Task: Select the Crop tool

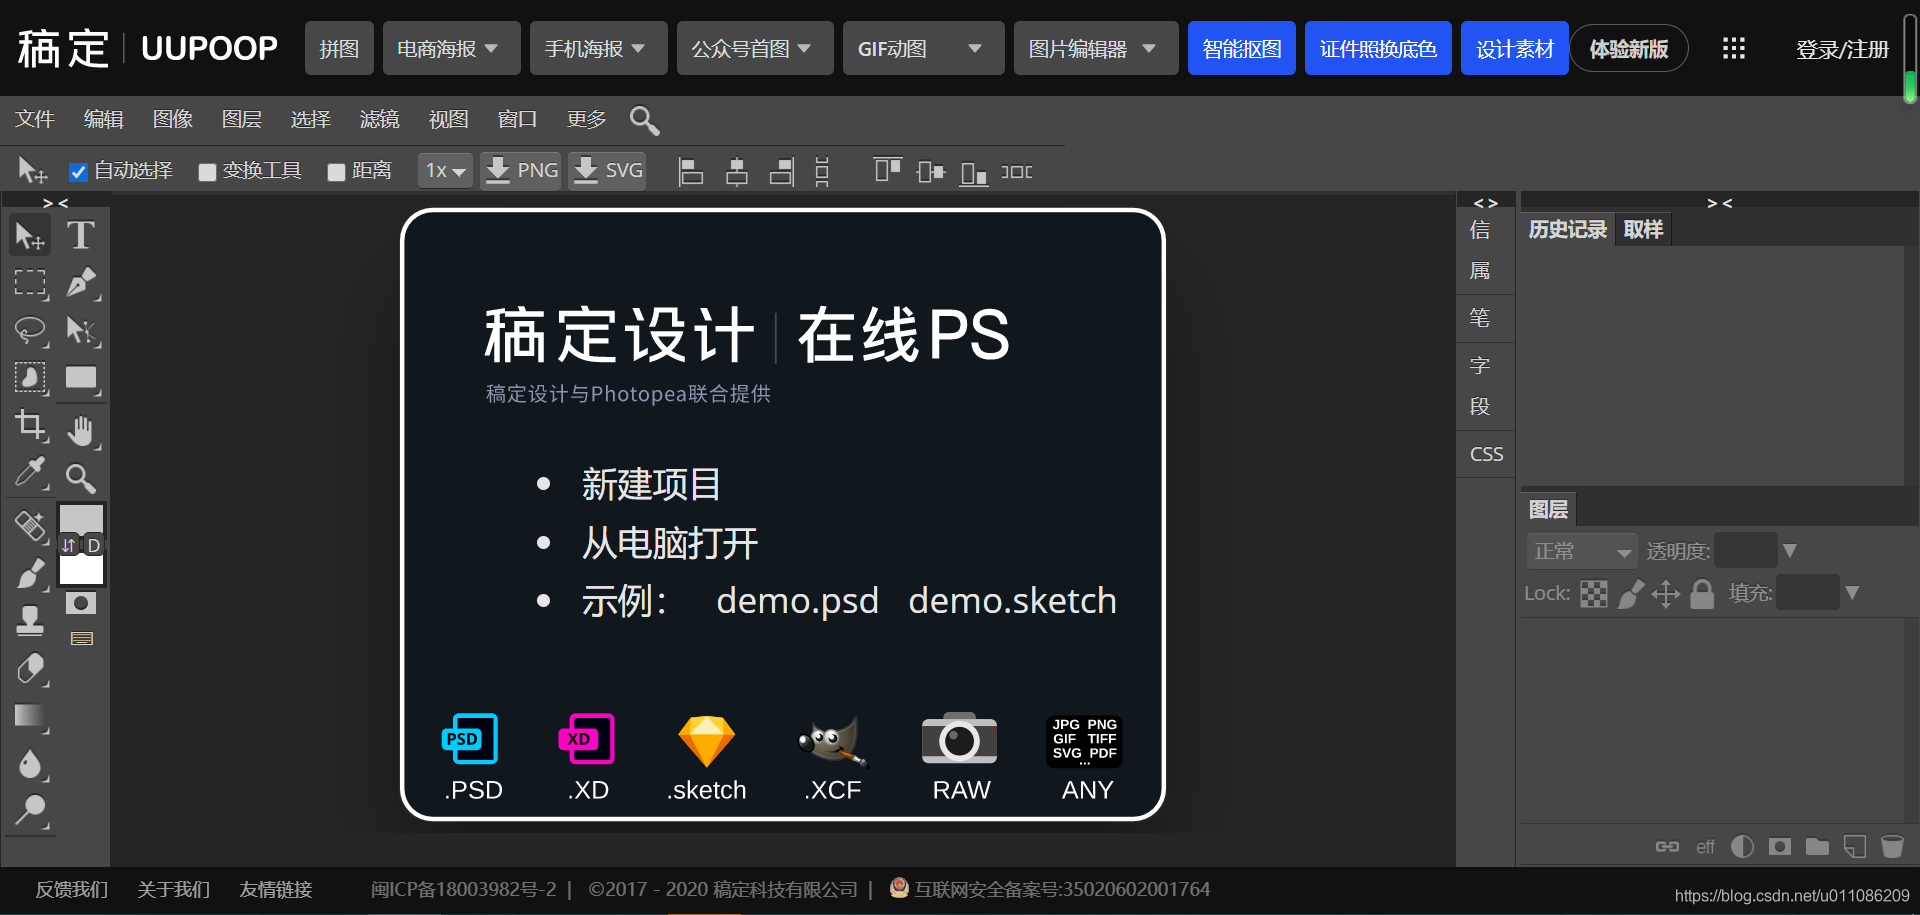Action: 30,426
